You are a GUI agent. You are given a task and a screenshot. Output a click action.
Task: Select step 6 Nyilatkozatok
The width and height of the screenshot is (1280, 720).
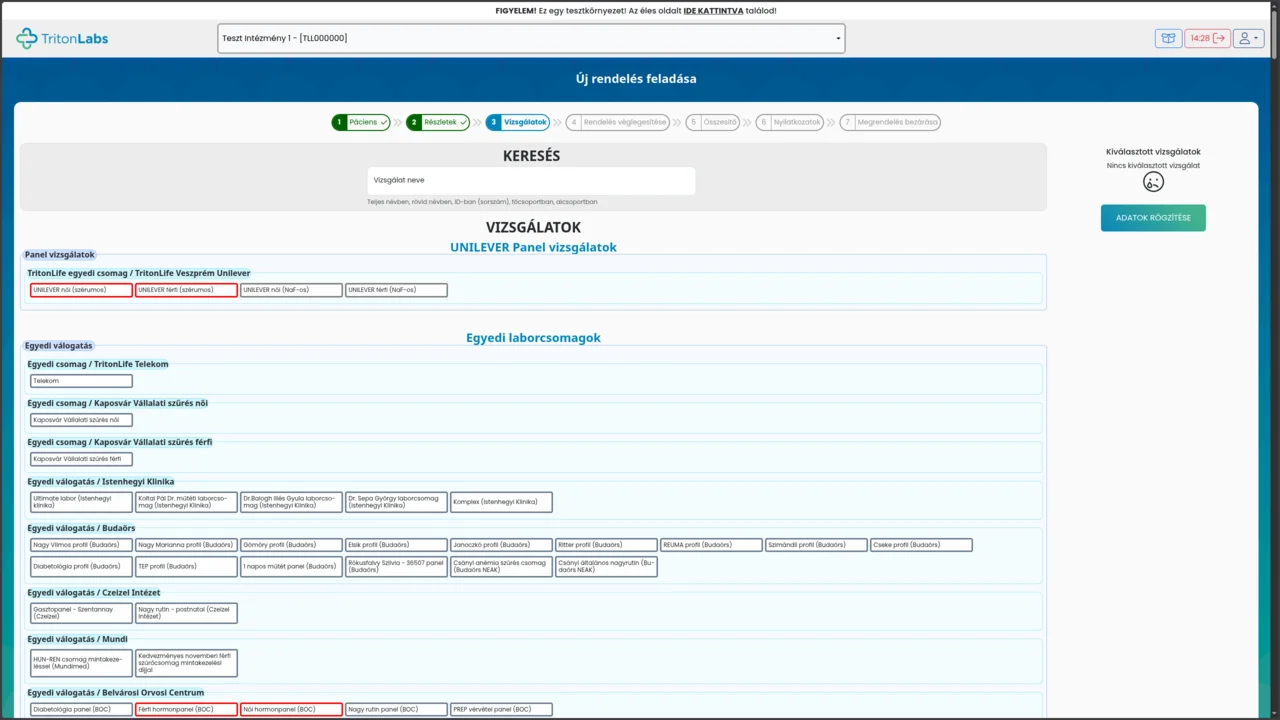(790, 122)
